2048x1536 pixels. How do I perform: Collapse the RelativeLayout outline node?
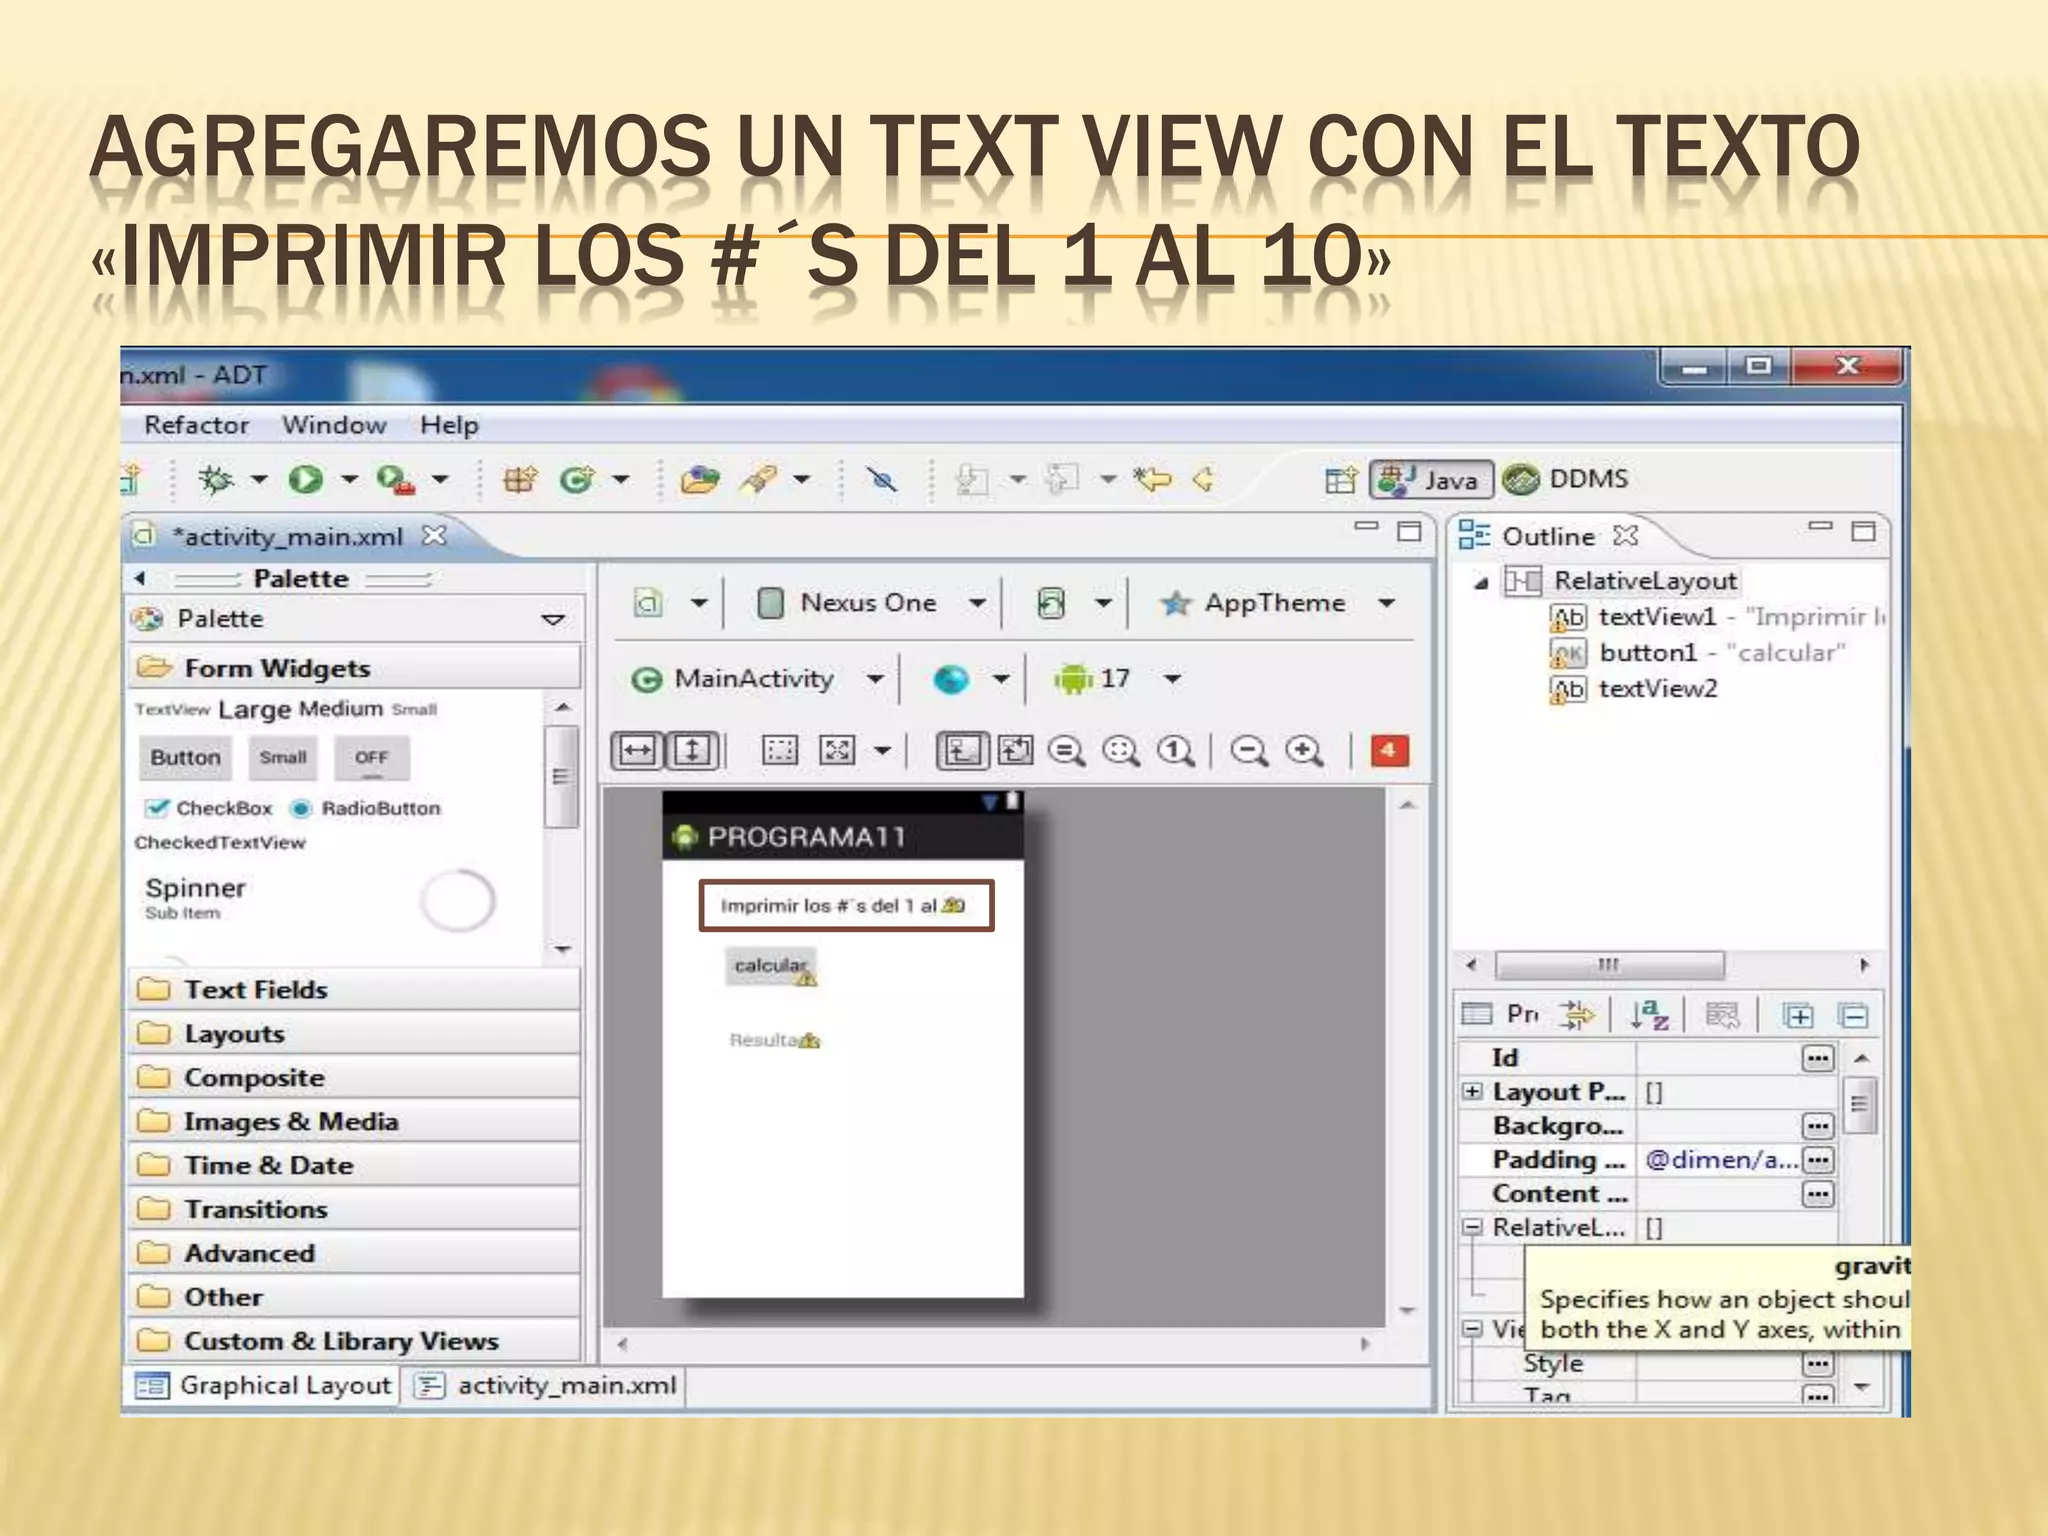[1482, 582]
